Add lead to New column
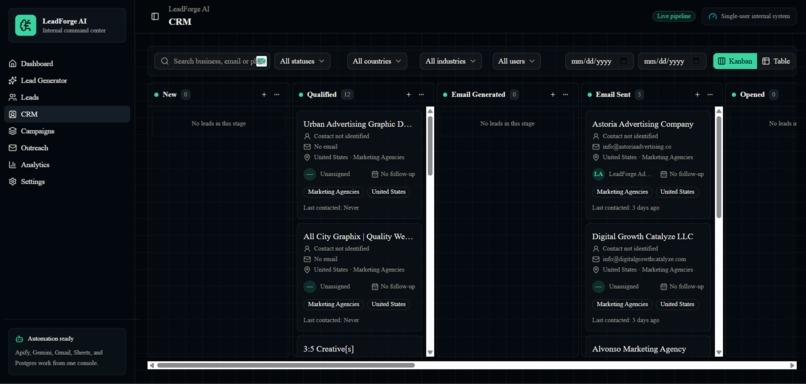The image size is (806, 384). click(264, 95)
